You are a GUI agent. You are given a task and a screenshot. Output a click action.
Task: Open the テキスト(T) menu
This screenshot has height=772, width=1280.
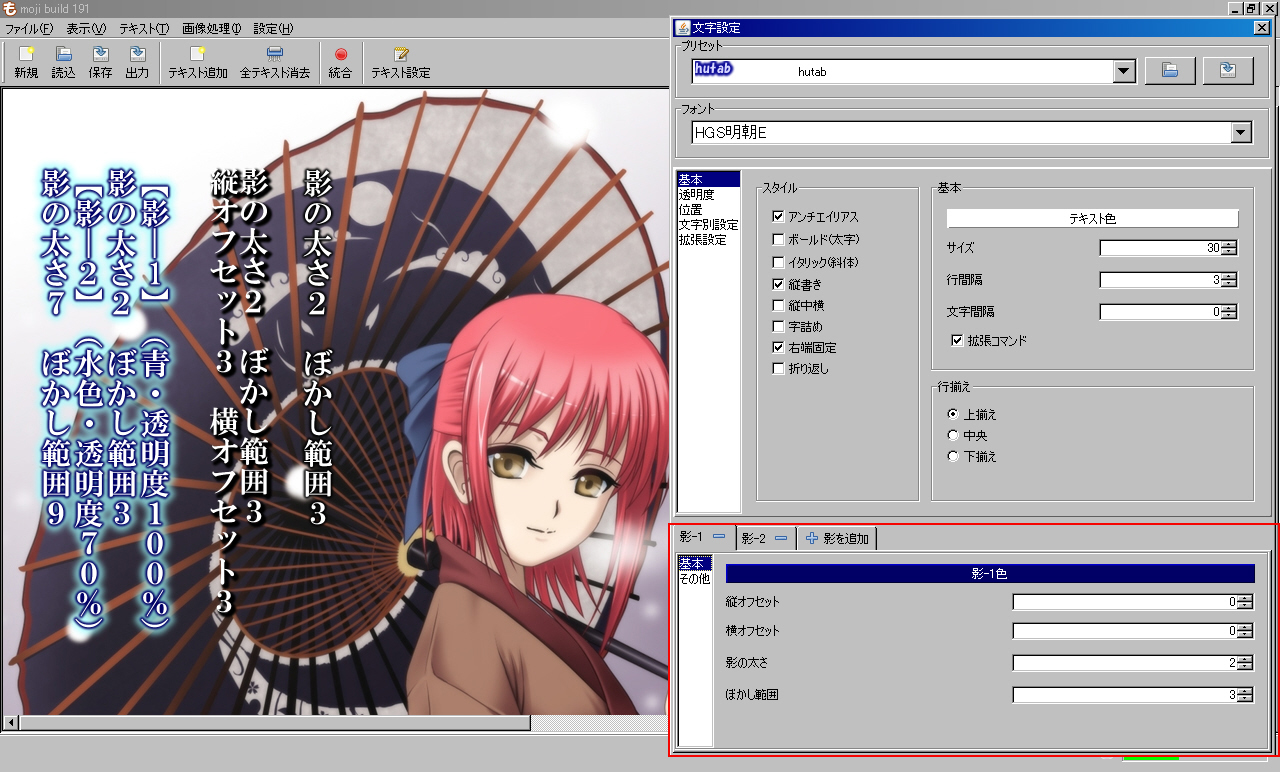[x=144, y=29]
